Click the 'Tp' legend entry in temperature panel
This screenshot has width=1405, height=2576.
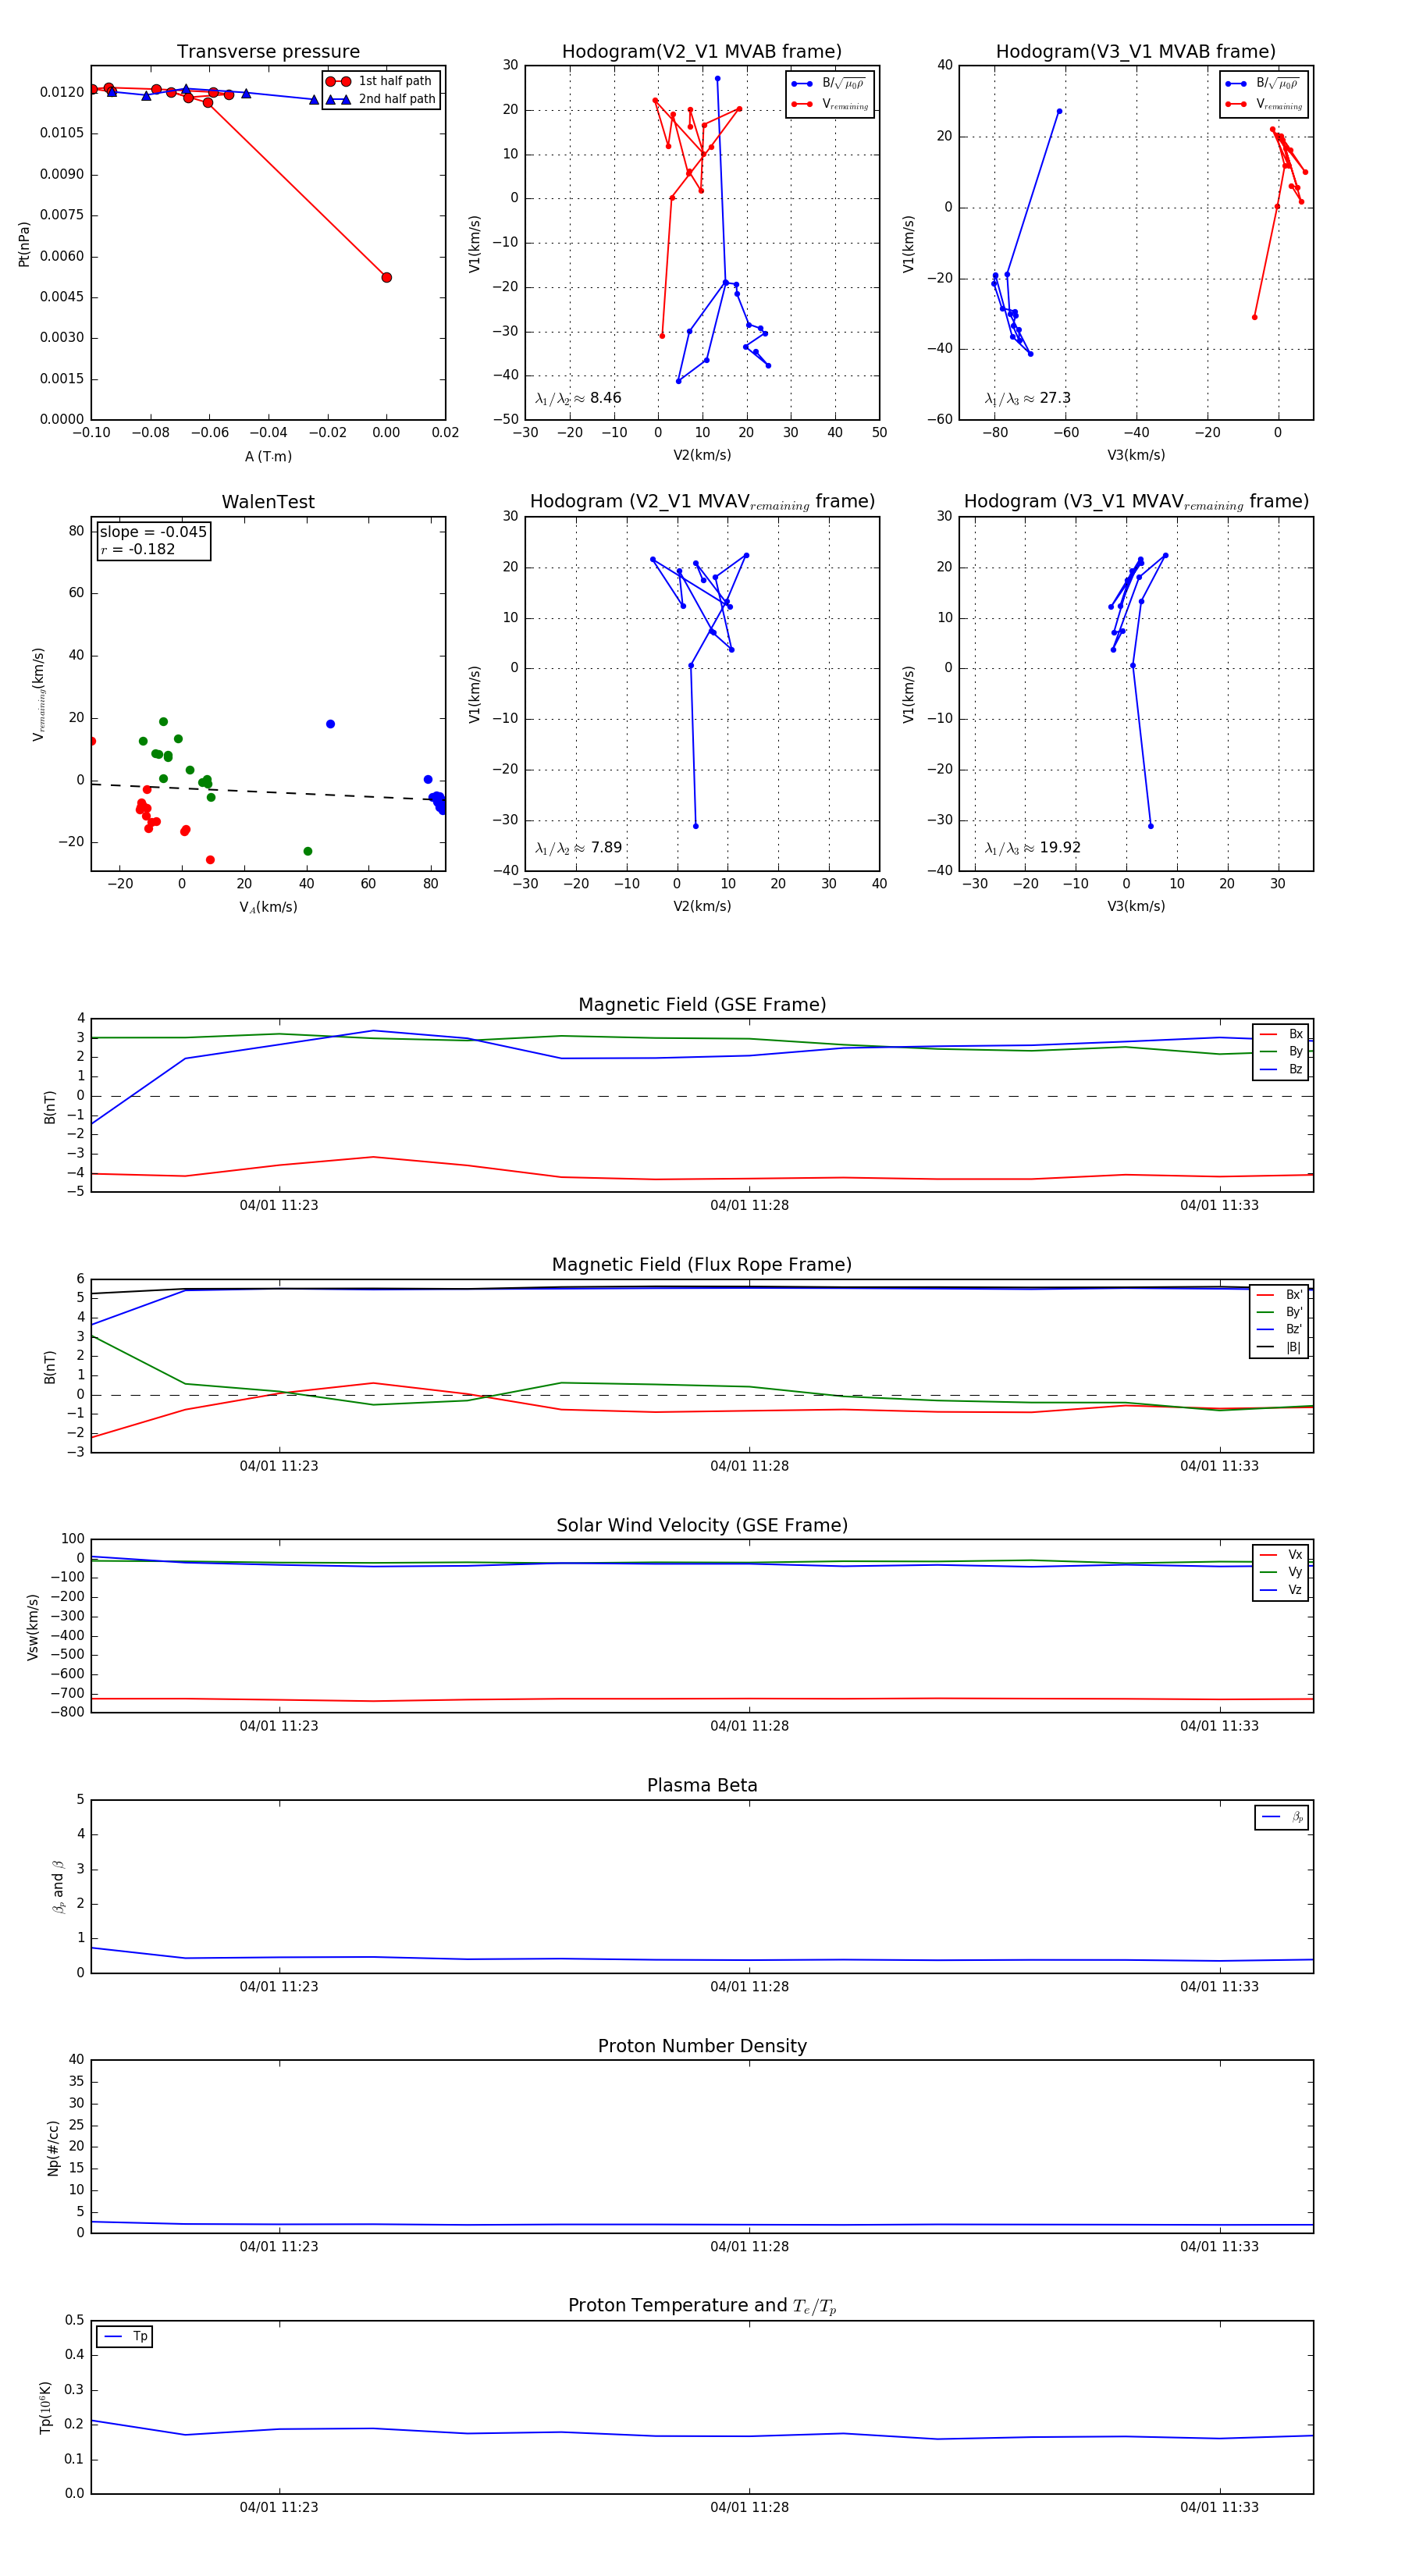(x=125, y=2337)
